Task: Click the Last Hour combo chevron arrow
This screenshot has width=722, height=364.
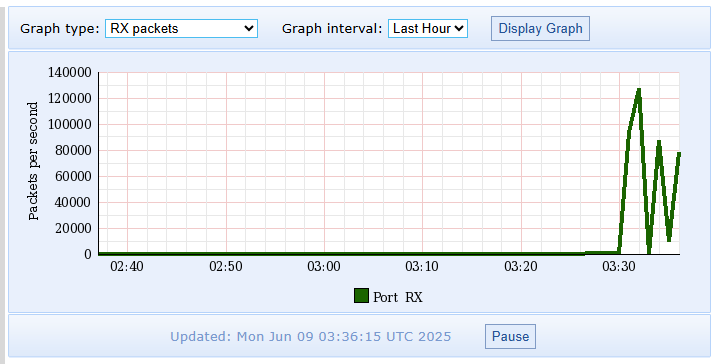Action: (x=459, y=29)
